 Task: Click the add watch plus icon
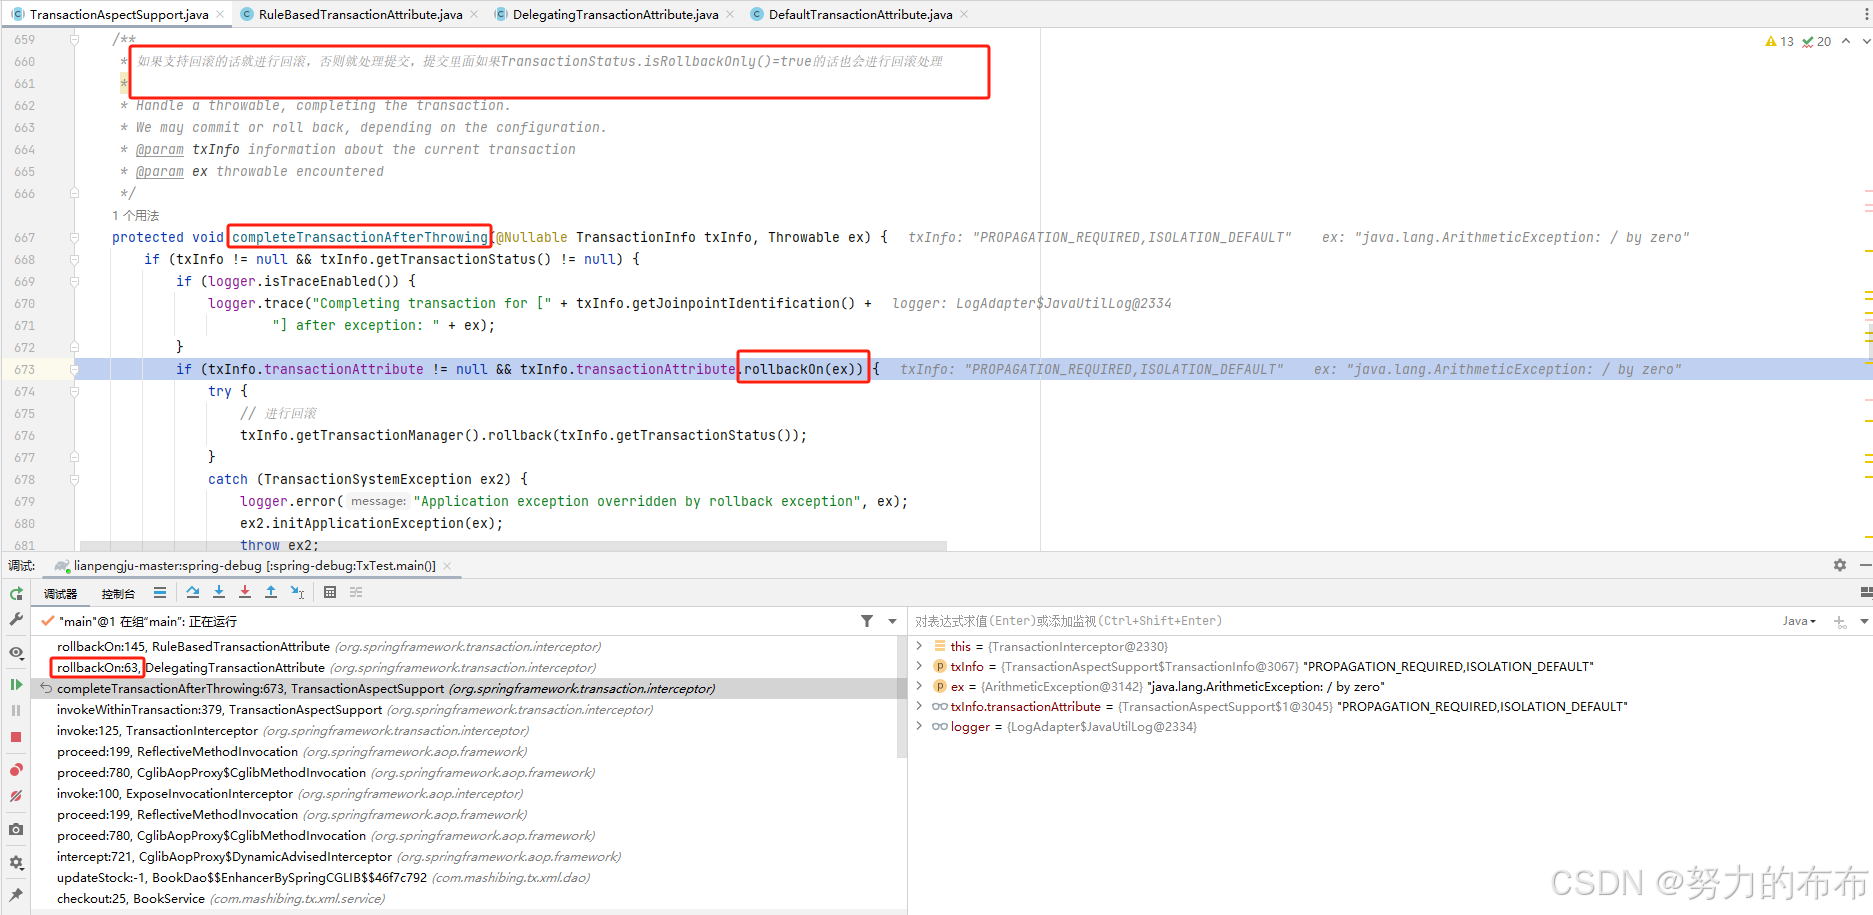pyautogui.click(x=1840, y=621)
